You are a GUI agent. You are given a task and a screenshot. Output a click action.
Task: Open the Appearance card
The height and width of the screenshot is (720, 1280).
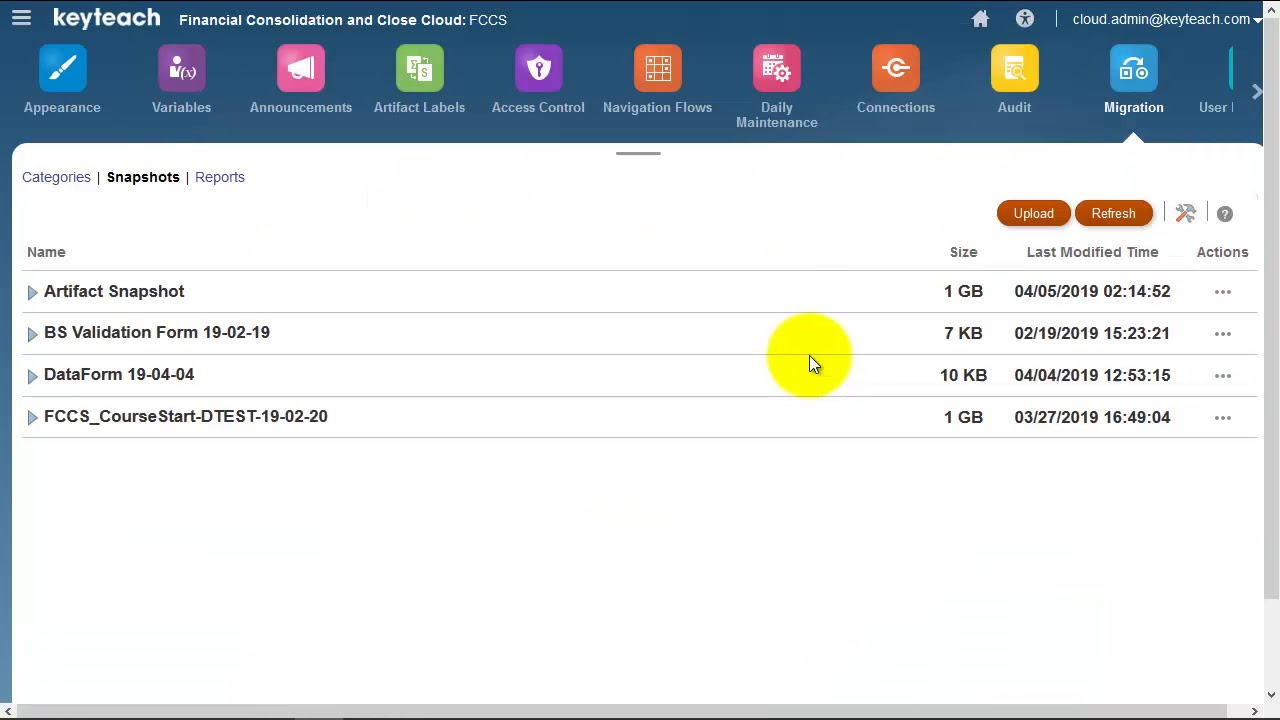coord(62,81)
